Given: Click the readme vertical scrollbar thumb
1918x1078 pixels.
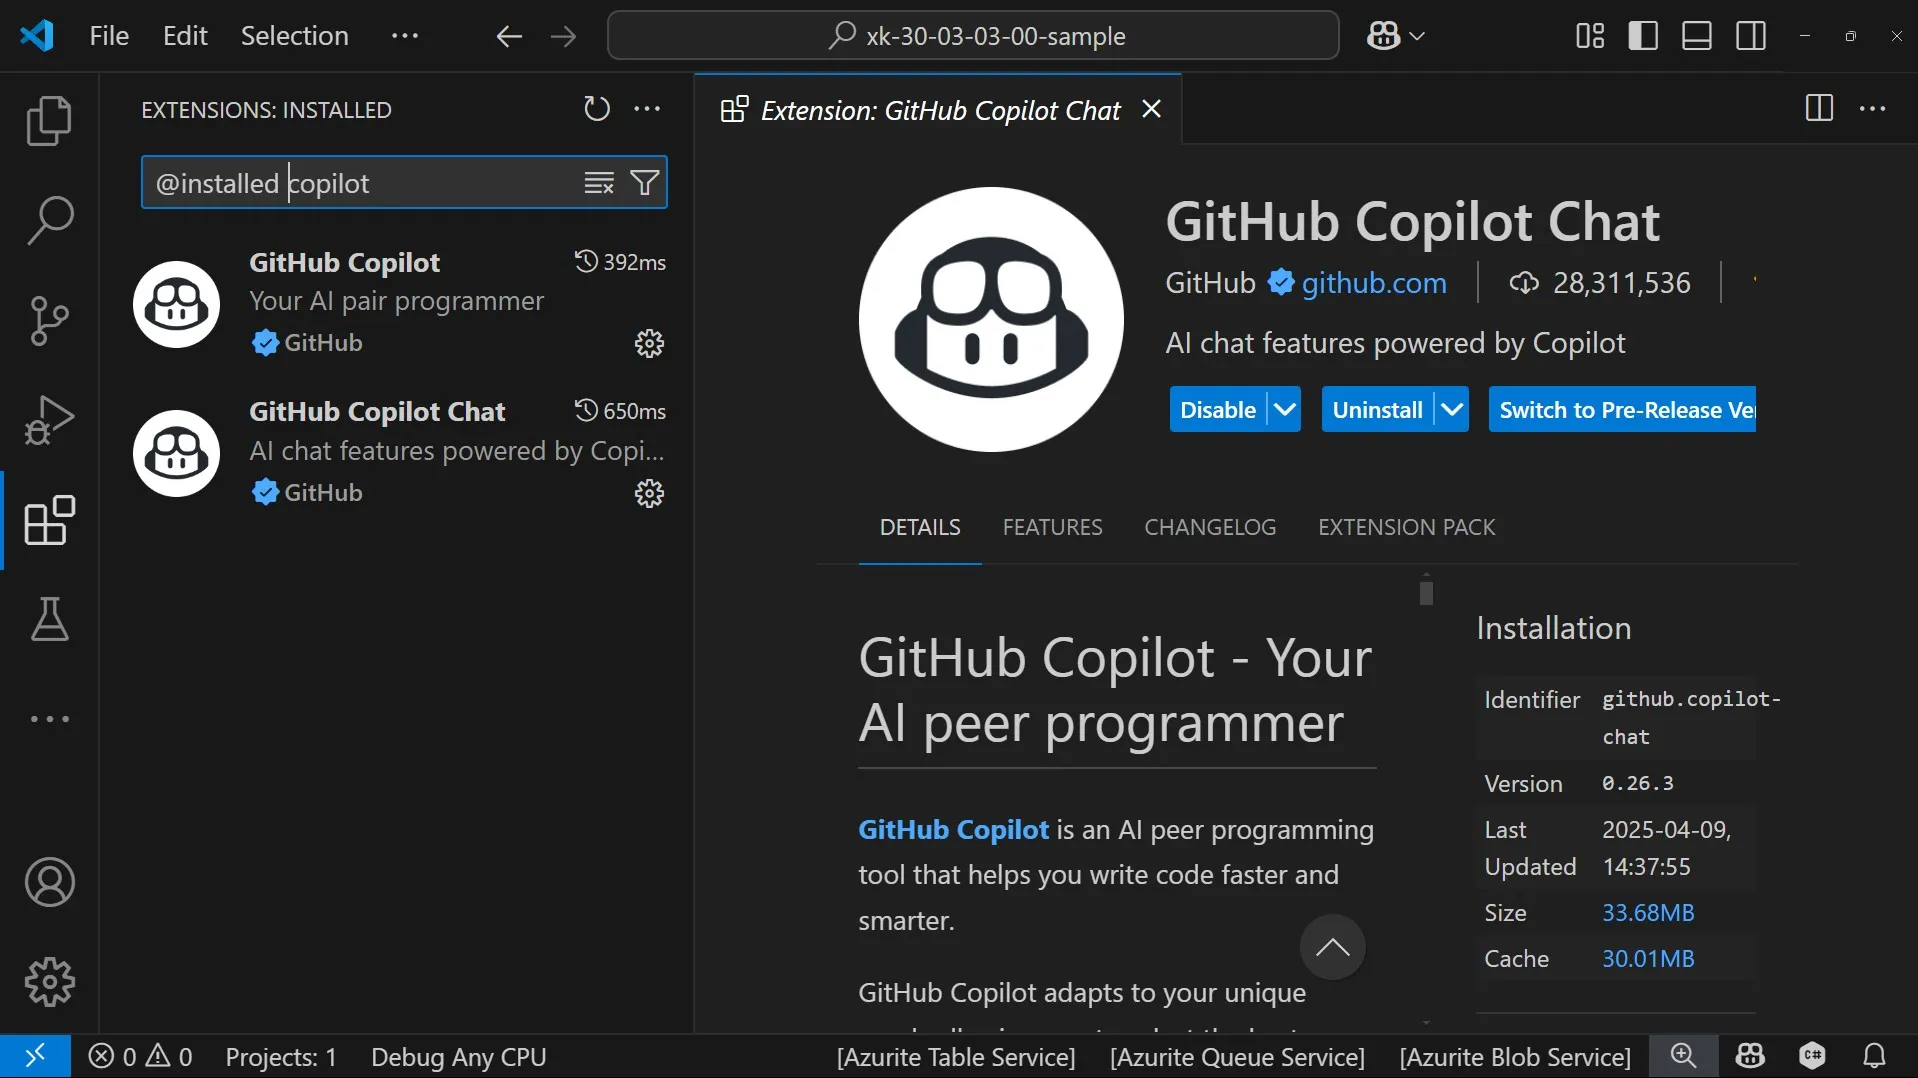Looking at the screenshot, I should tap(1426, 593).
